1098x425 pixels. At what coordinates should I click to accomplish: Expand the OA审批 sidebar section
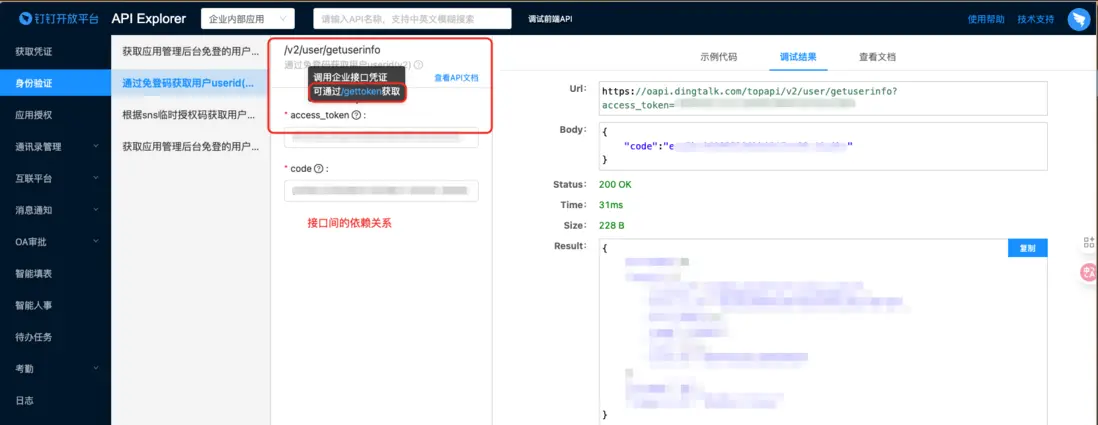click(55, 242)
